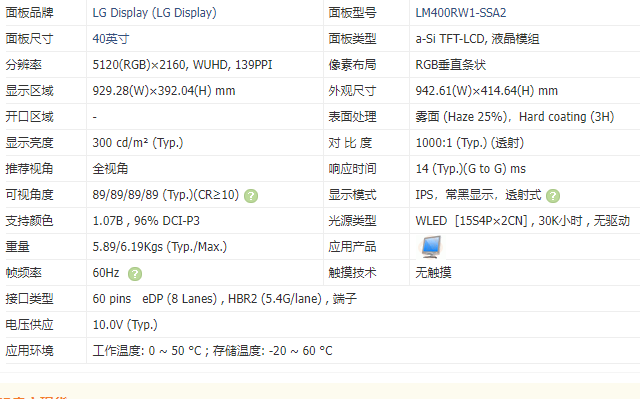Click the 光源类型 label
Viewport: 640px width, 399px height.
(x=352, y=221)
